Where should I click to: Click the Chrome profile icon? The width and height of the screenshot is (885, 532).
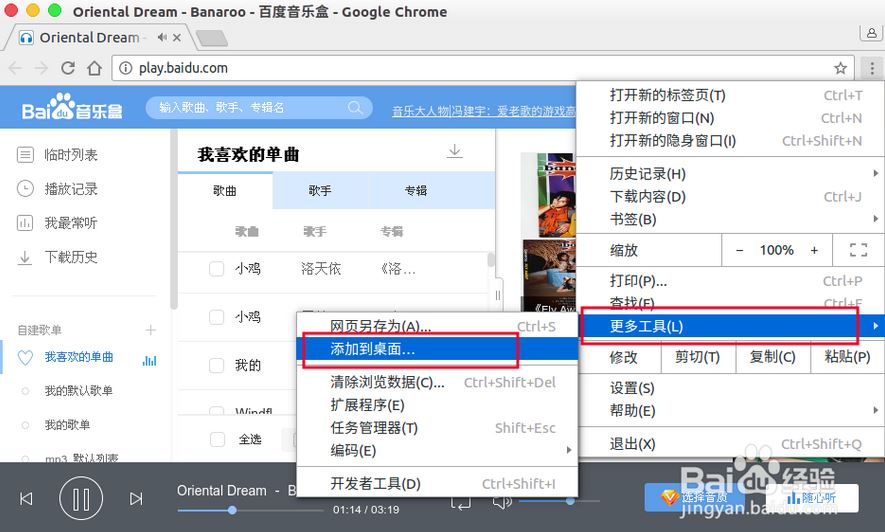pyautogui.click(x=871, y=34)
